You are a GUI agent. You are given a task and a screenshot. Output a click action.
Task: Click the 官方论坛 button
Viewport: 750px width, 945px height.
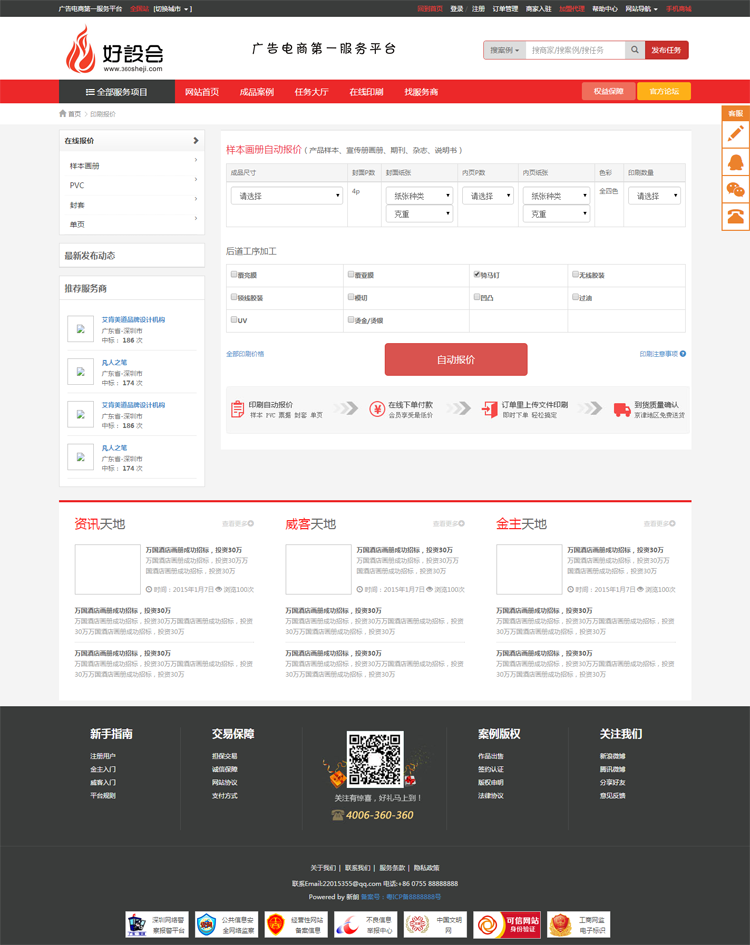pos(664,91)
